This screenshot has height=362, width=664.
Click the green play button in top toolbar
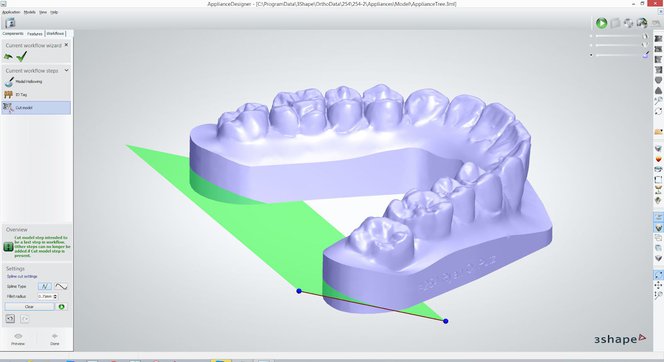pos(601,23)
